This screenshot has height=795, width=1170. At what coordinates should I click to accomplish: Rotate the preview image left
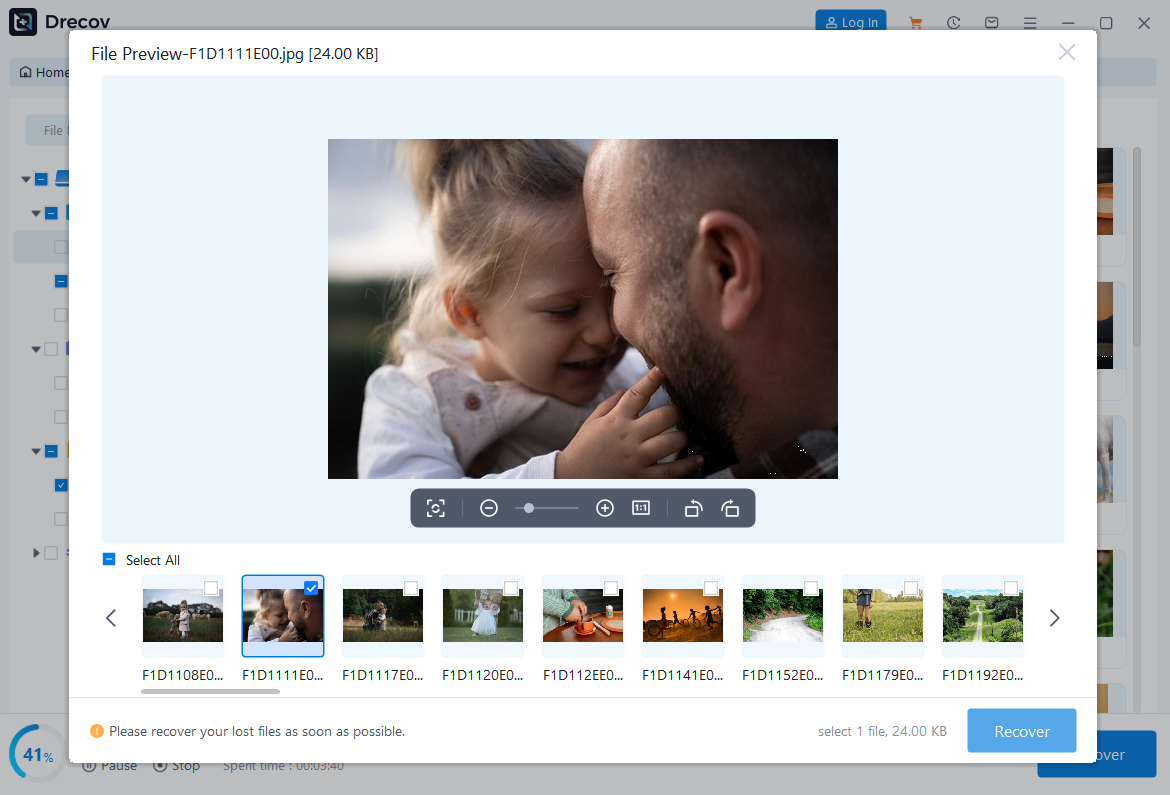click(693, 508)
